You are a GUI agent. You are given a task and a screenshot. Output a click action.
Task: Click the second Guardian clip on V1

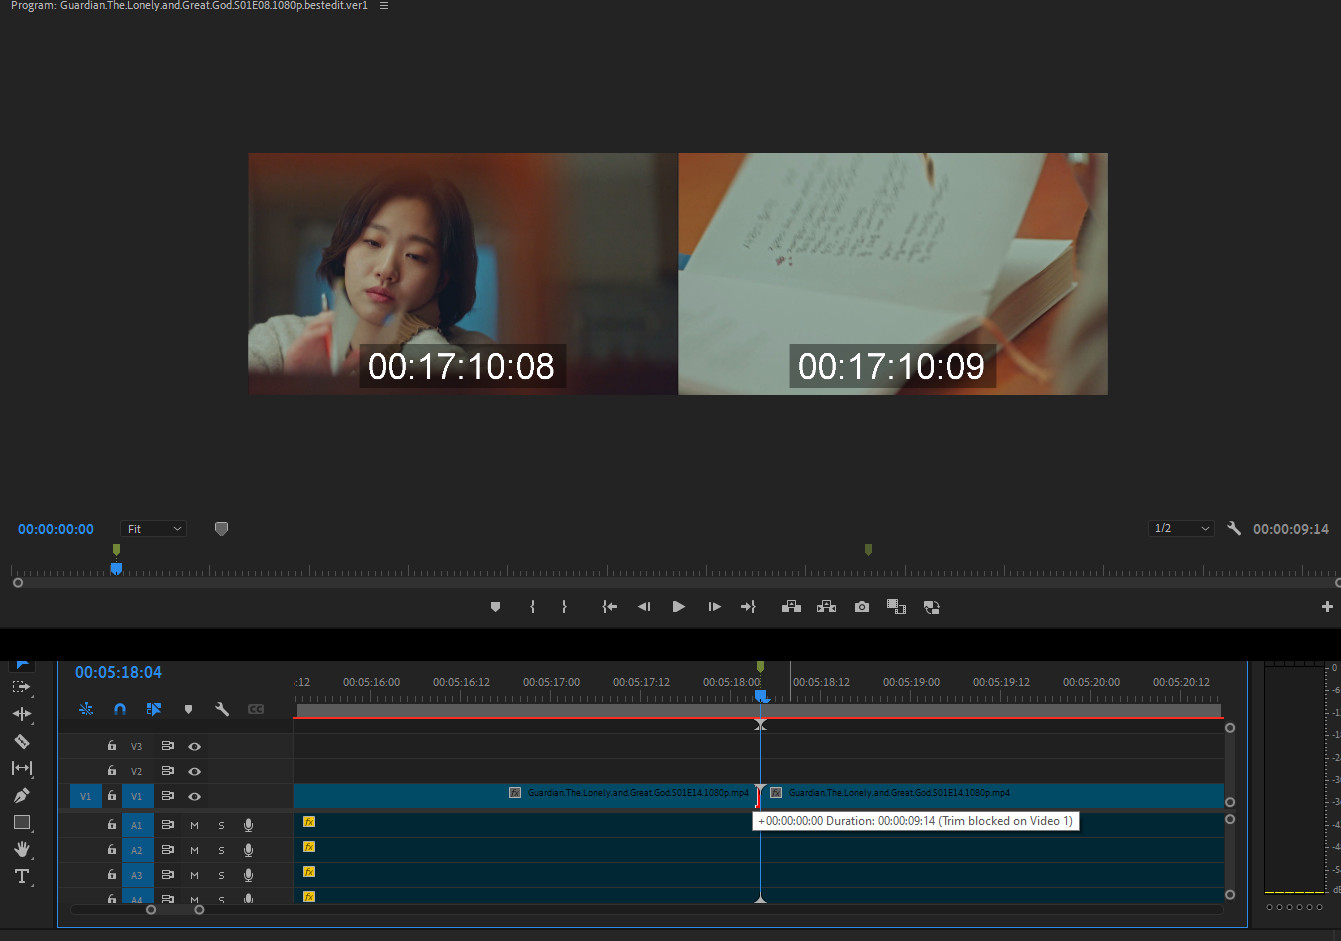990,795
